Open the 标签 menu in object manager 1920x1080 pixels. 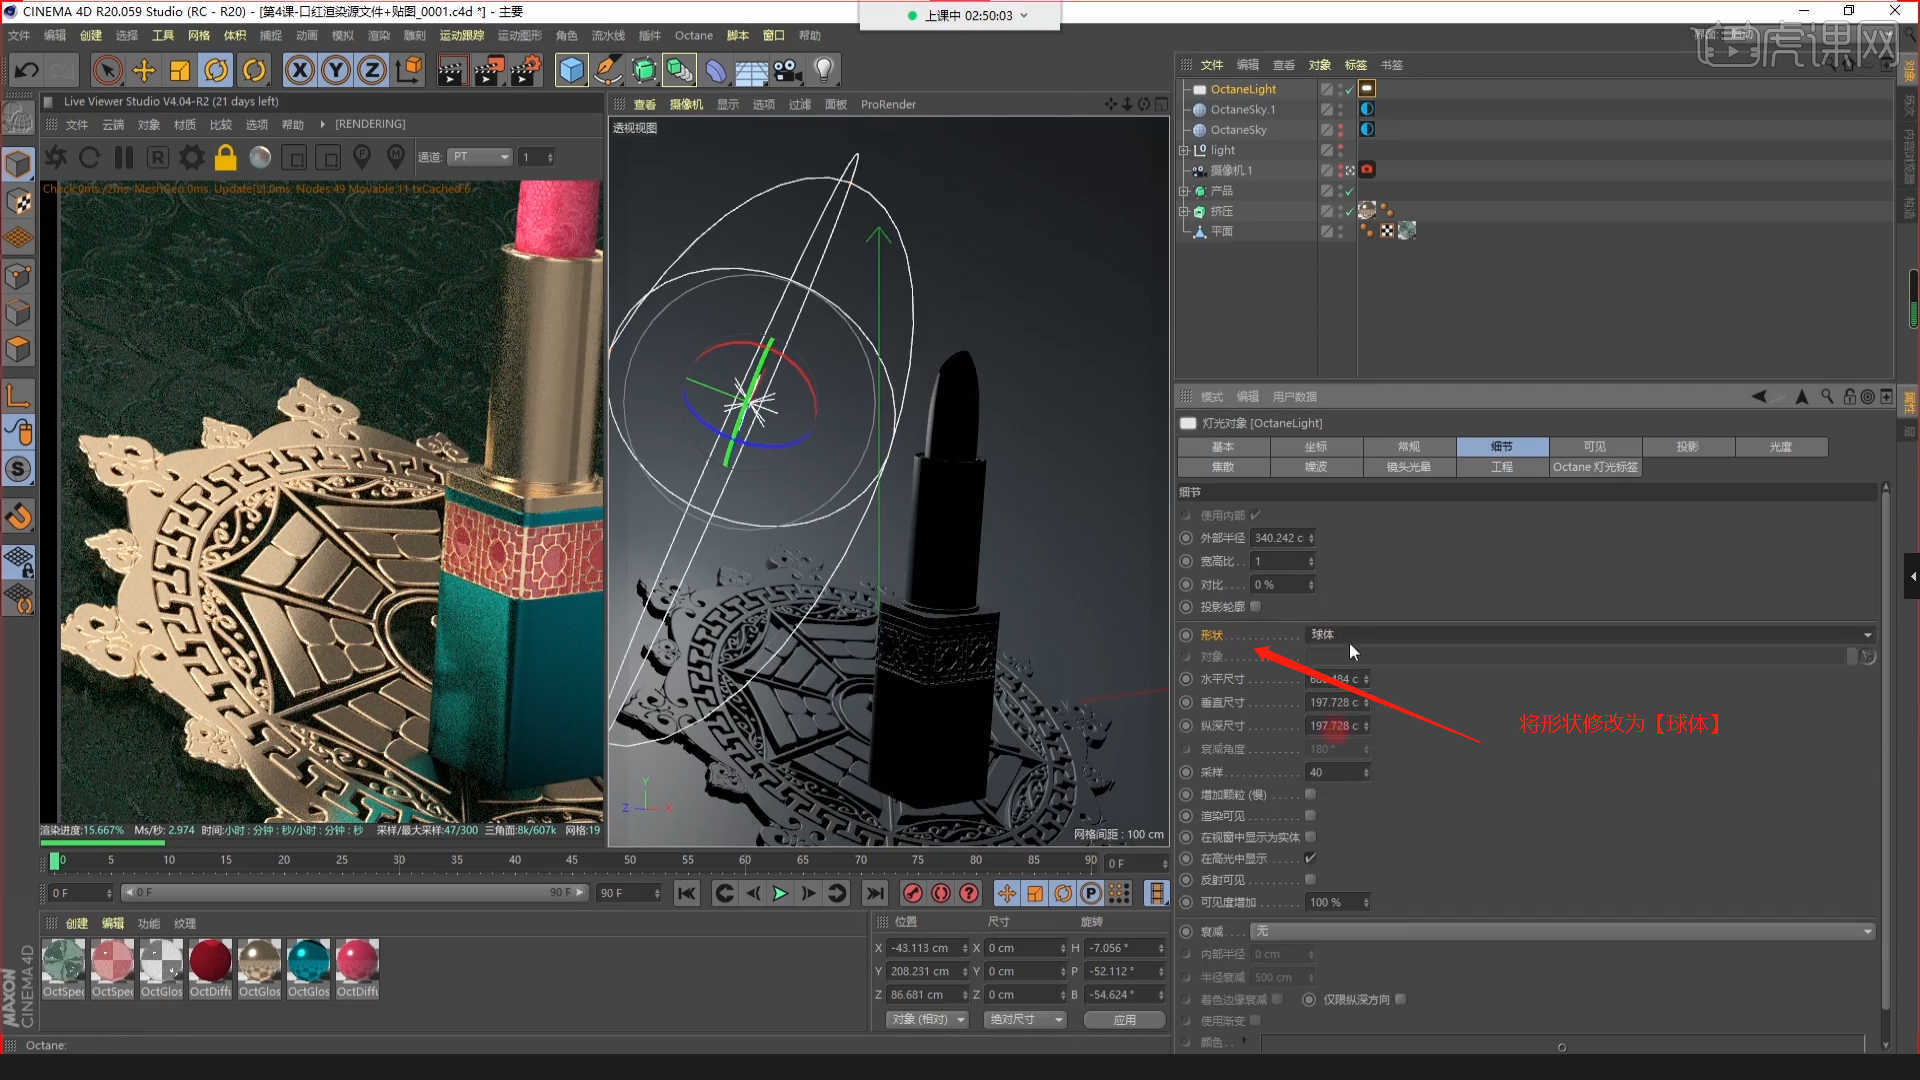1355,65
